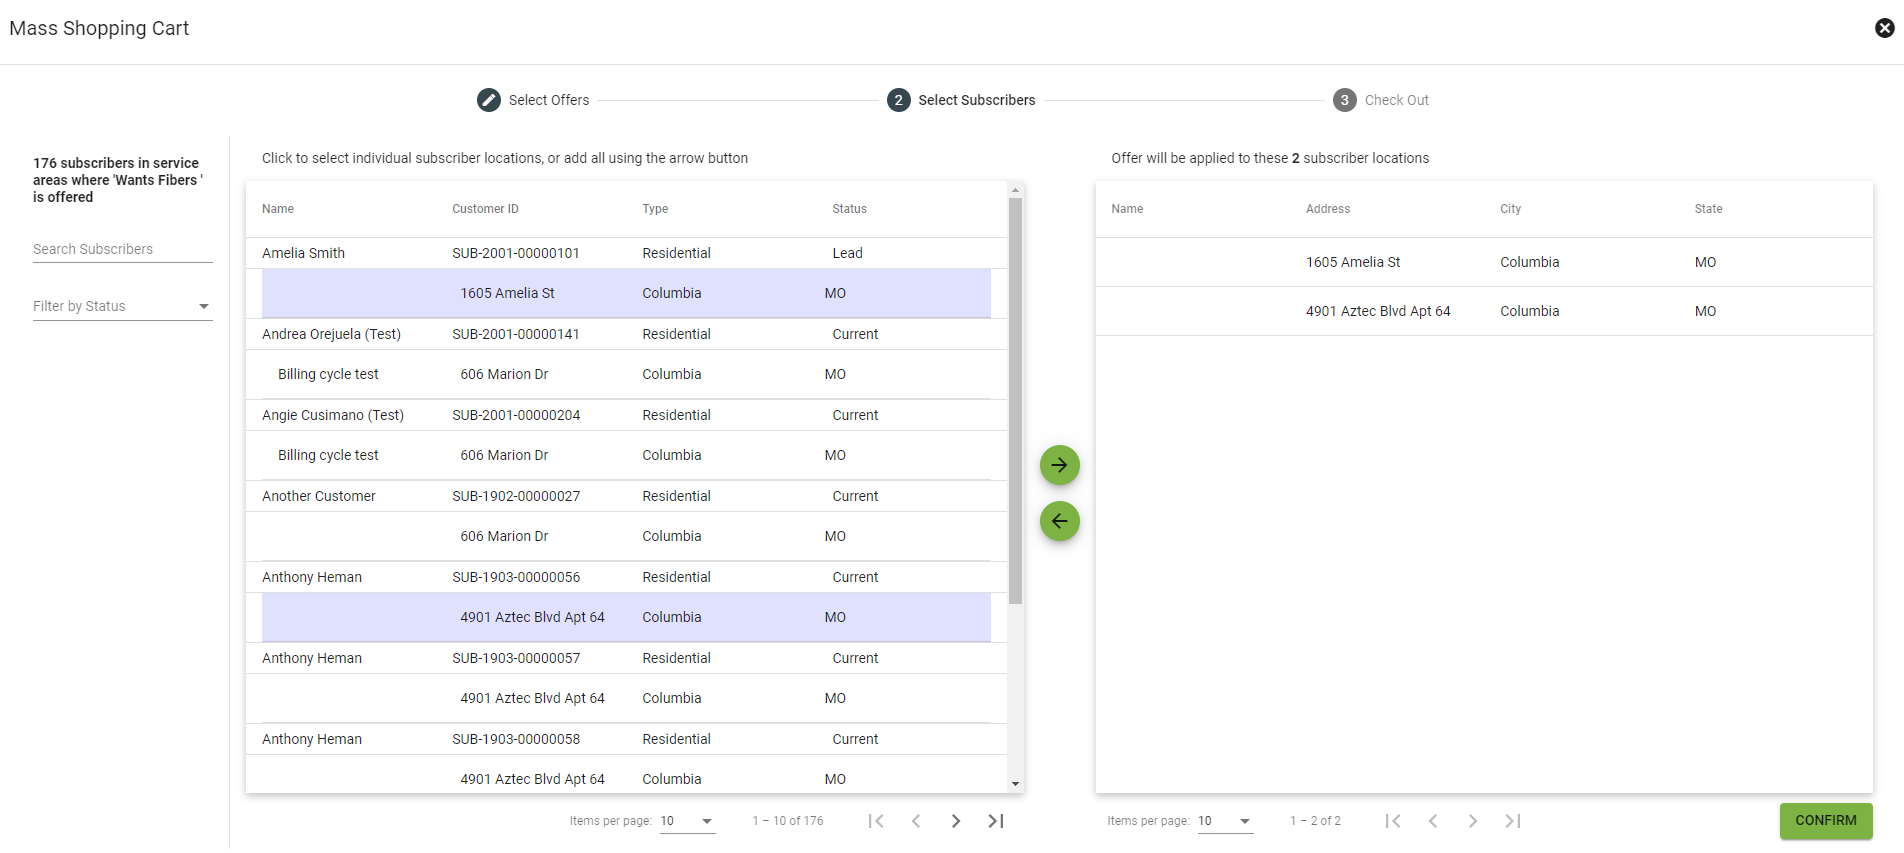The width and height of the screenshot is (1904, 853).
Task: Open selected locations items per page dropdown
Action: [x=1225, y=821]
